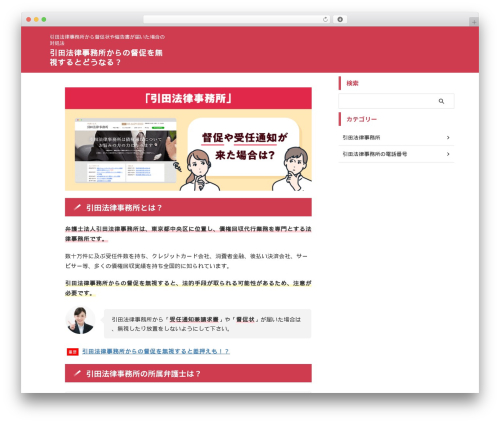Click the 検索 sidebar heading
Viewport: 500px width, 423px height.
[352, 83]
